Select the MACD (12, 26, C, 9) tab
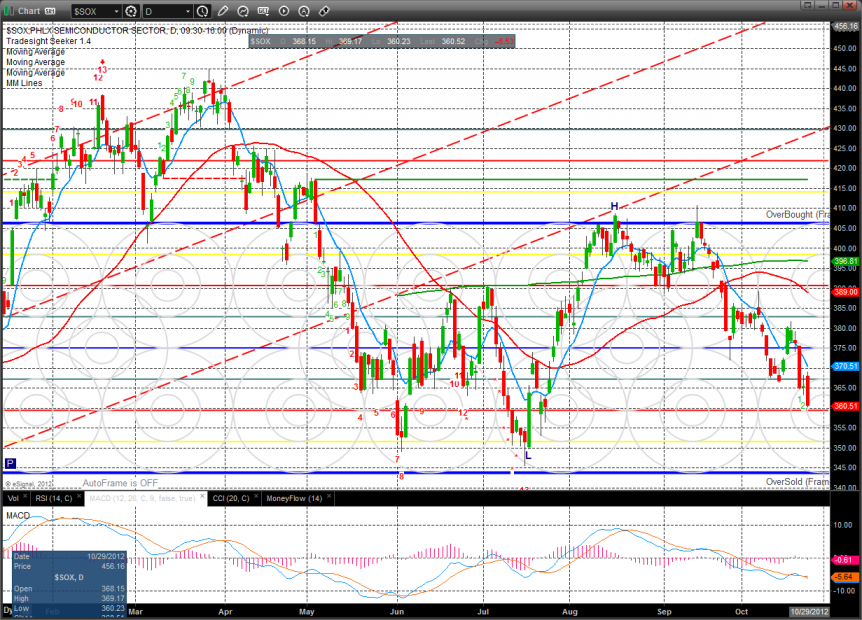The image size is (862, 620). (x=142, y=499)
